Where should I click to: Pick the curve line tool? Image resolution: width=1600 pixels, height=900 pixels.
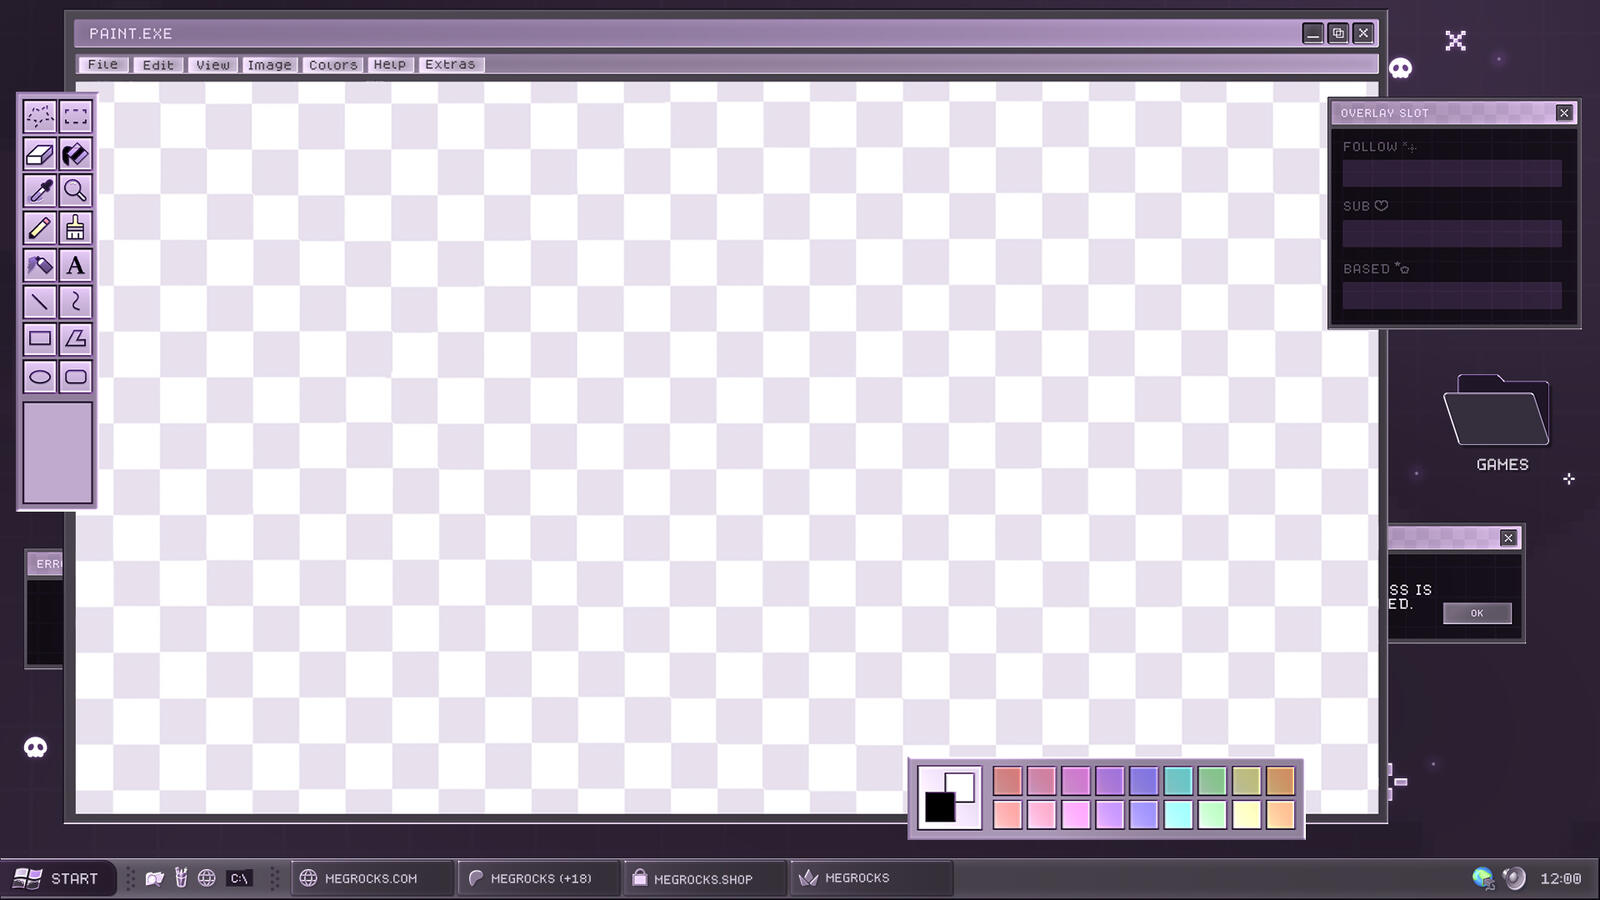(76, 302)
